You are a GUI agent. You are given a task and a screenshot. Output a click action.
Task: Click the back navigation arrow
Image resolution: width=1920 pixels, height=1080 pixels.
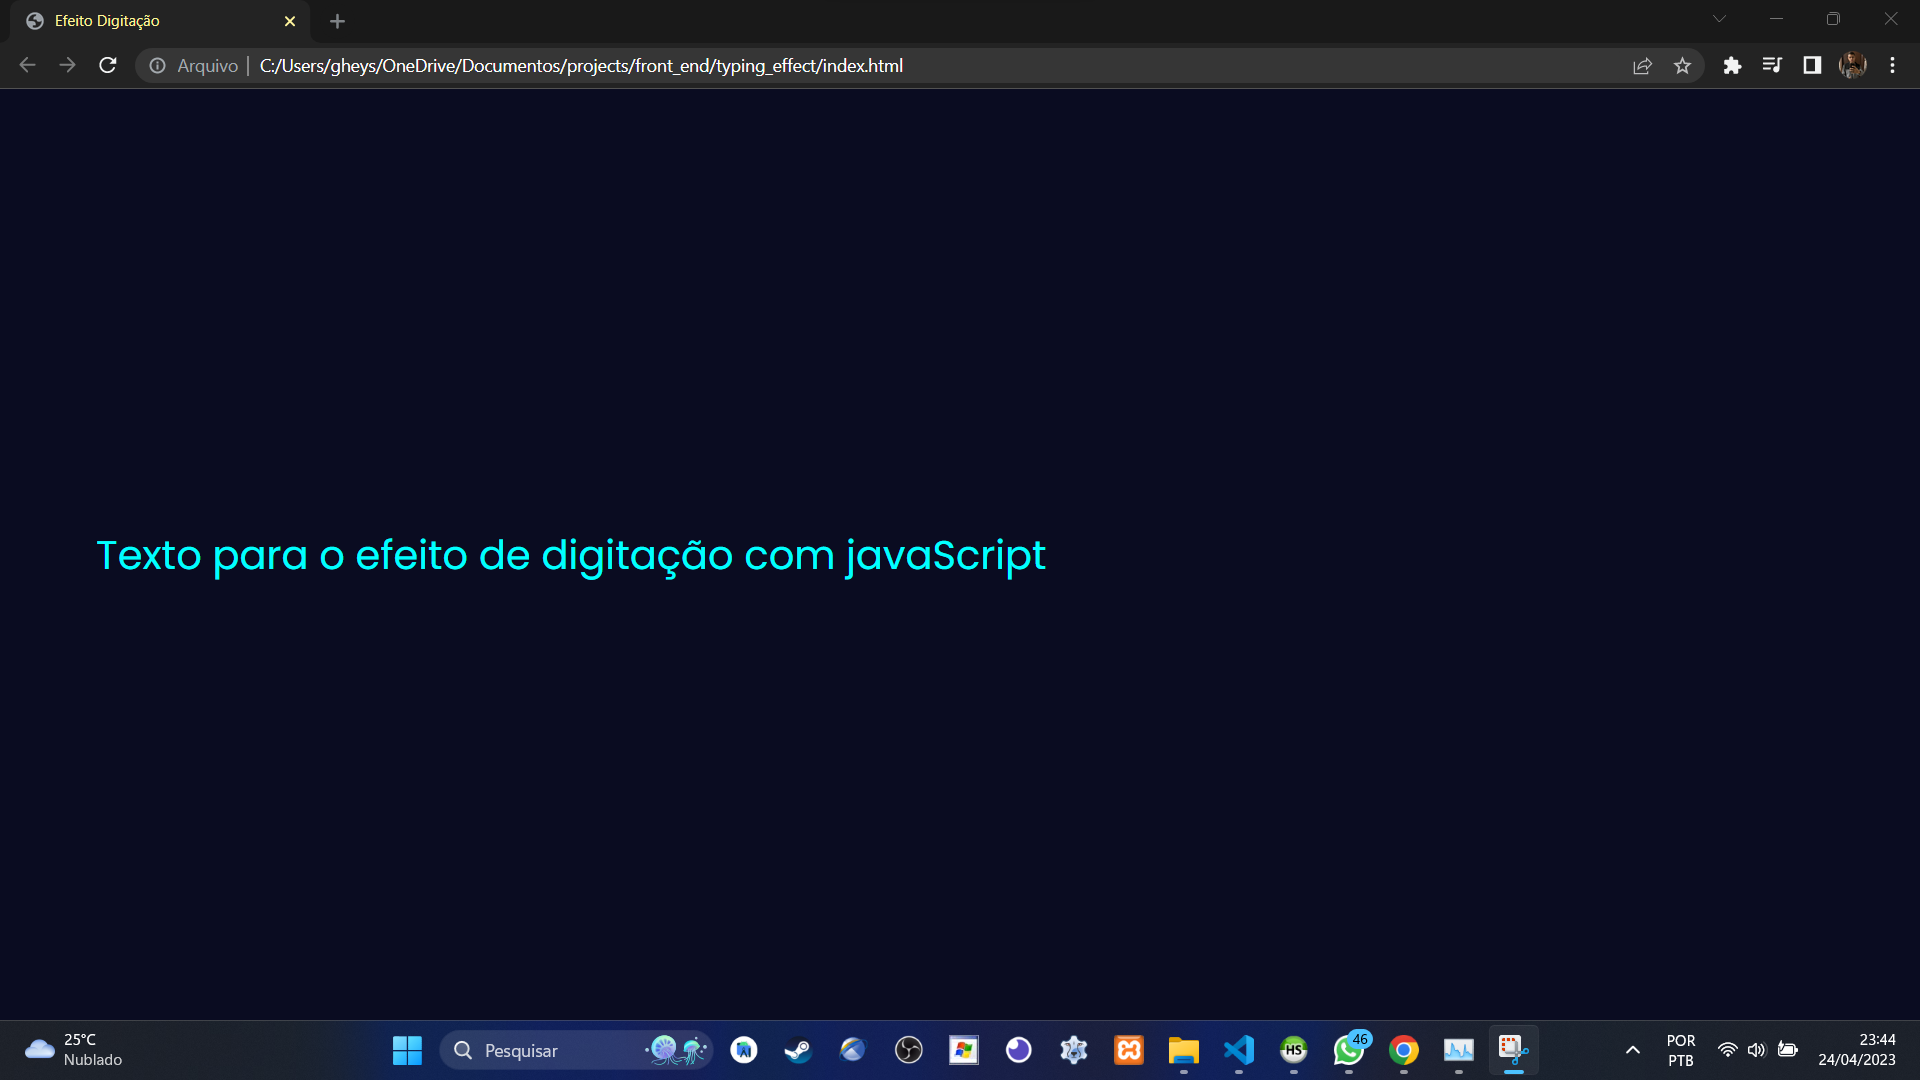pos(27,66)
